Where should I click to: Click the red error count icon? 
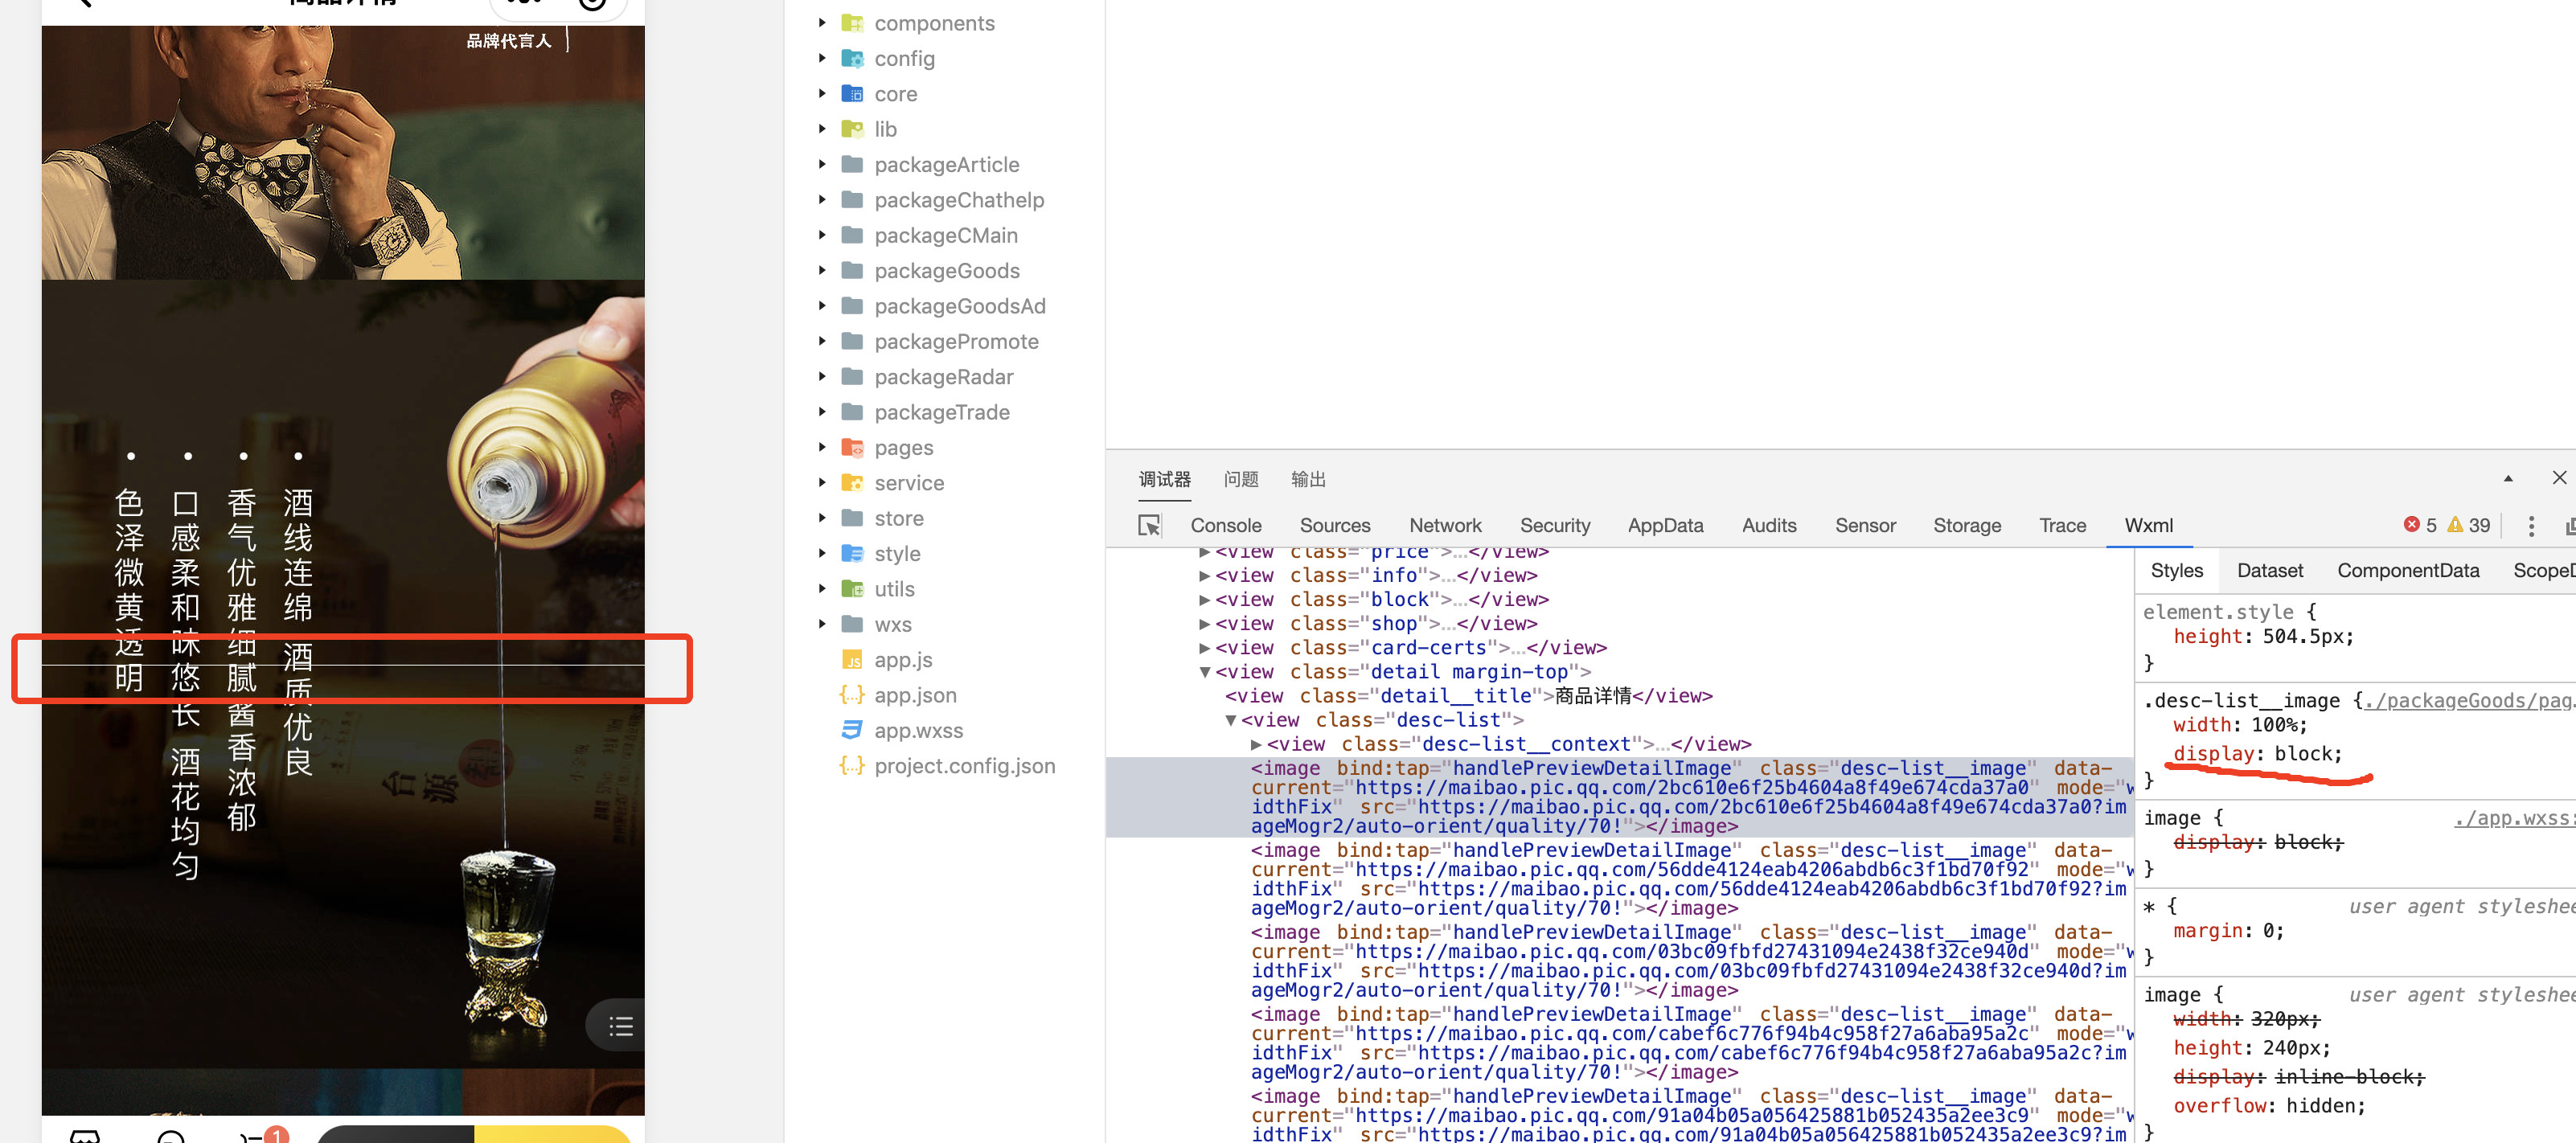coord(2411,525)
